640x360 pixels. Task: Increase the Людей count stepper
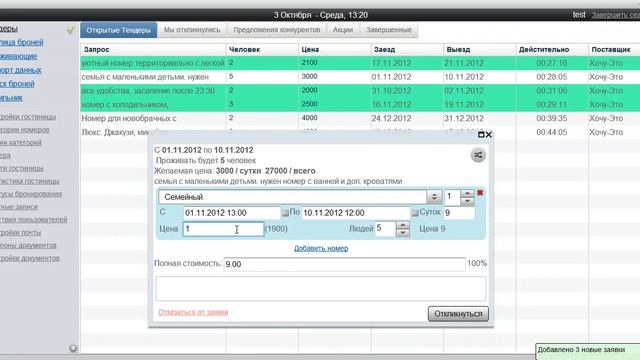pyautogui.click(x=403, y=225)
